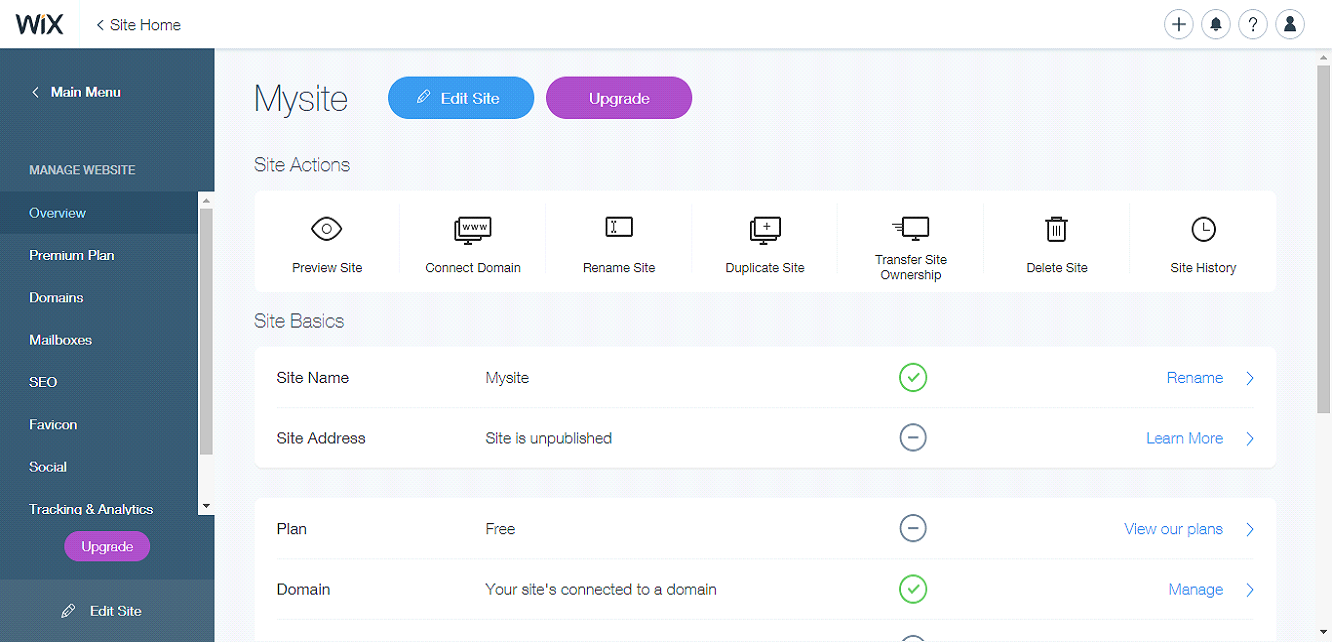Screen dimensions: 1332x642
Task: Open the notifications bell icon
Action: 1216,25
